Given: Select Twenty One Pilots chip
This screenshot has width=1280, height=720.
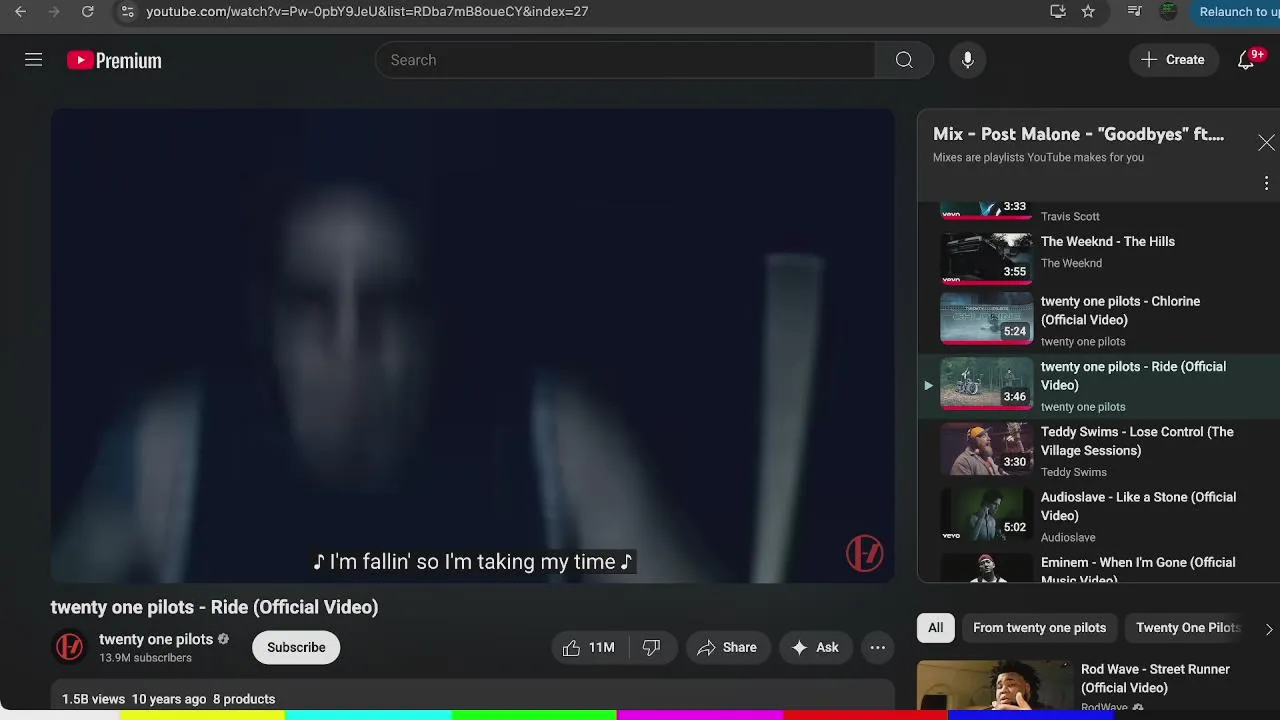Looking at the screenshot, I should [x=1188, y=628].
